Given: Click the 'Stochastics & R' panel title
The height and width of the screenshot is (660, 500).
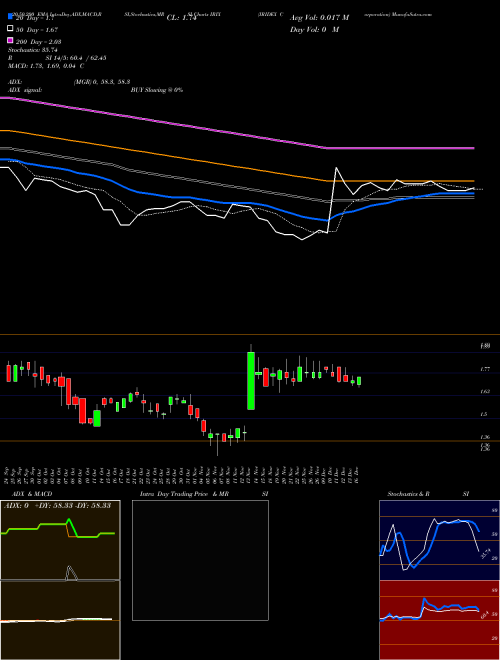Looking at the screenshot, I should click(408, 494).
